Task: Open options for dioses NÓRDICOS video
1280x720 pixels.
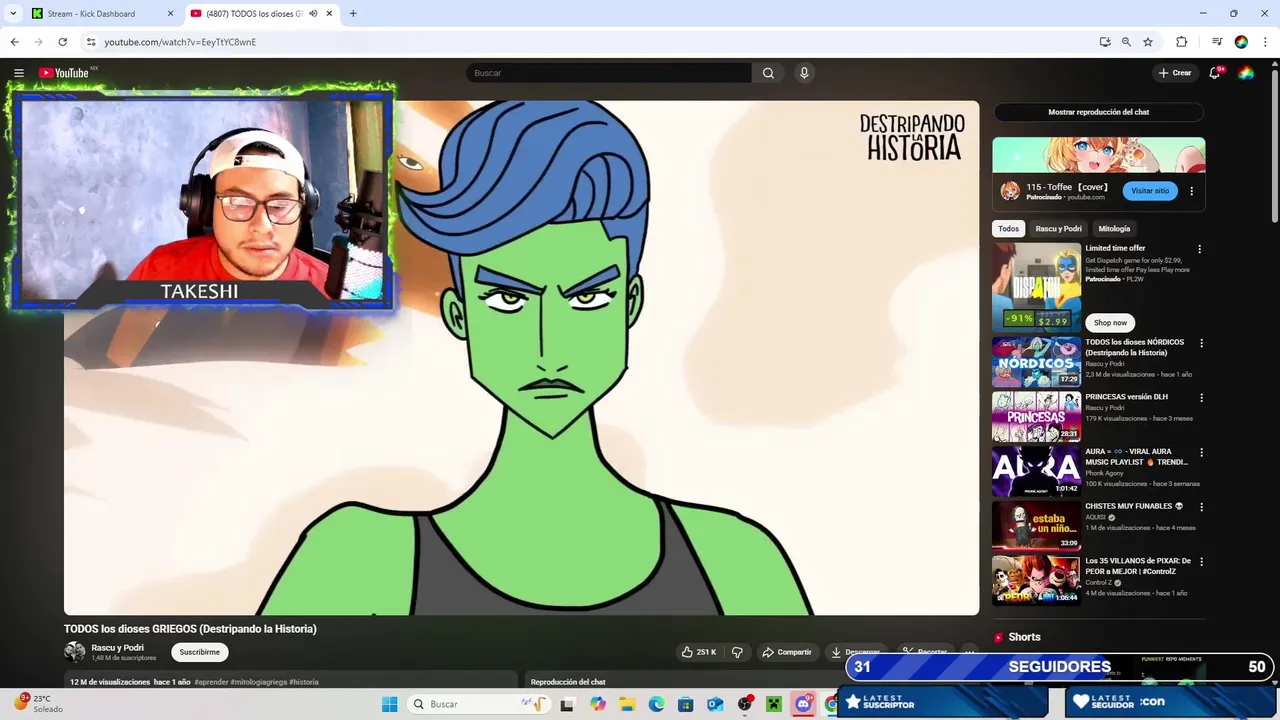Action: pos(1201,343)
